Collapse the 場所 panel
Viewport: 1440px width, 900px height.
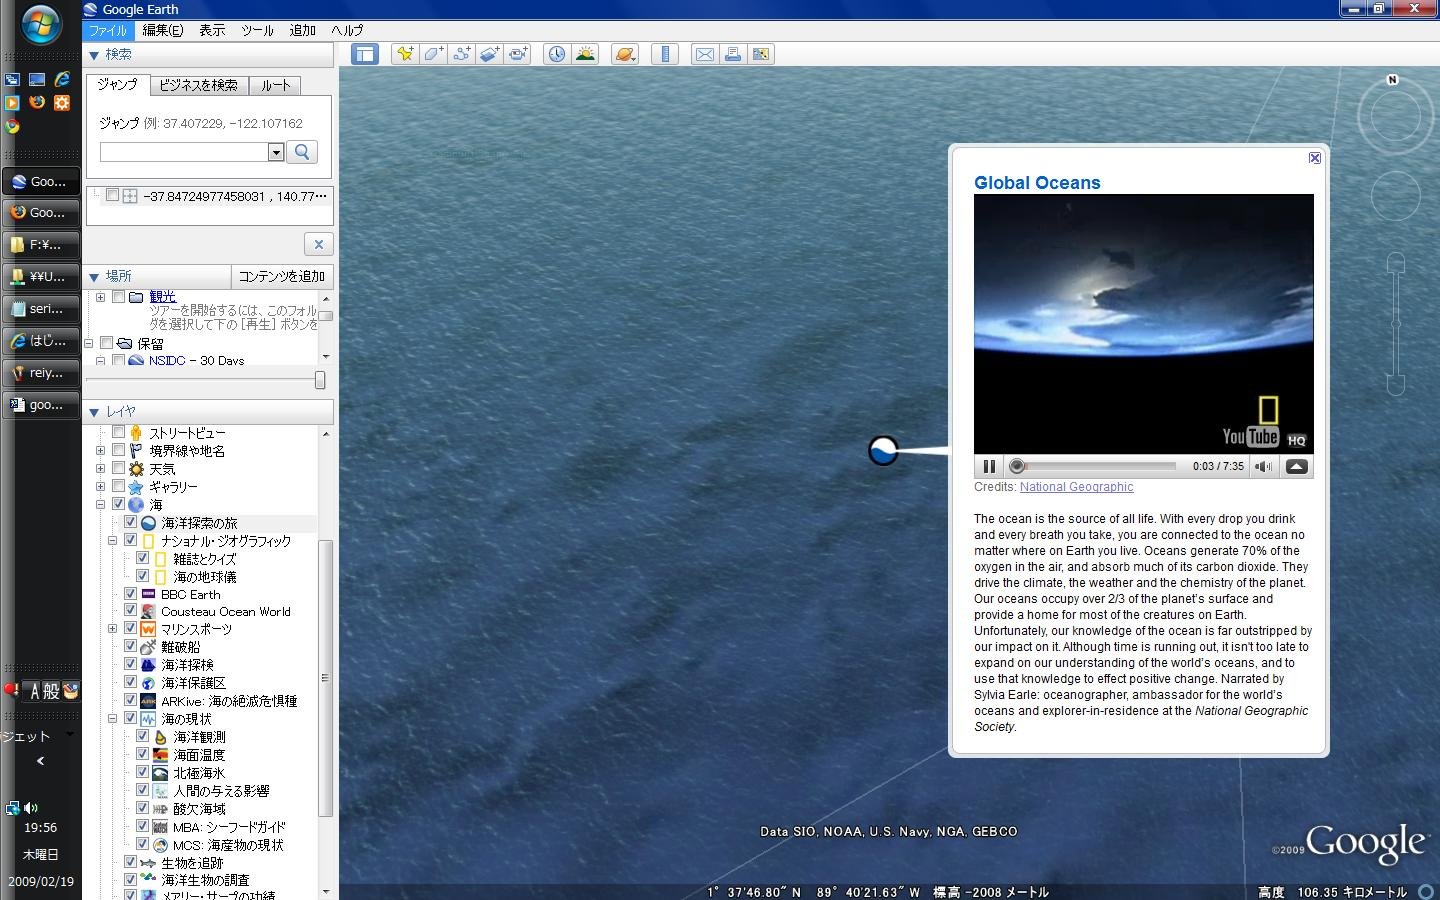pos(94,277)
